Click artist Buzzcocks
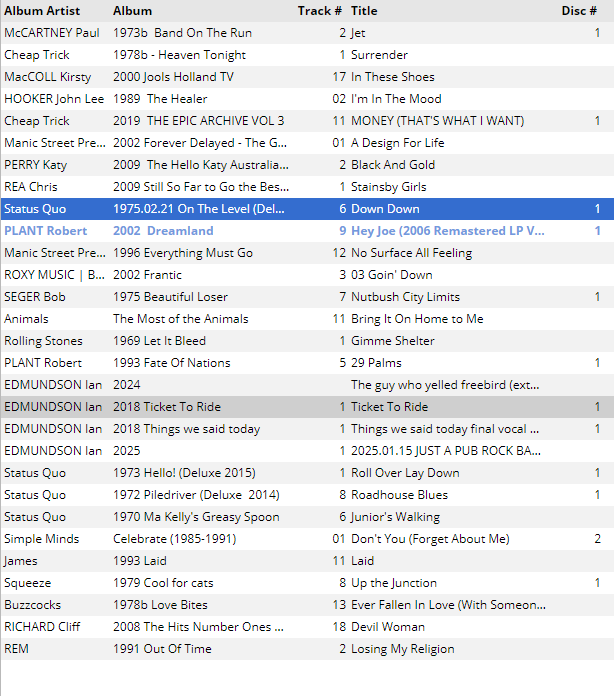Image resolution: width=614 pixels, height=696 pixels. [x=32, y=605]
